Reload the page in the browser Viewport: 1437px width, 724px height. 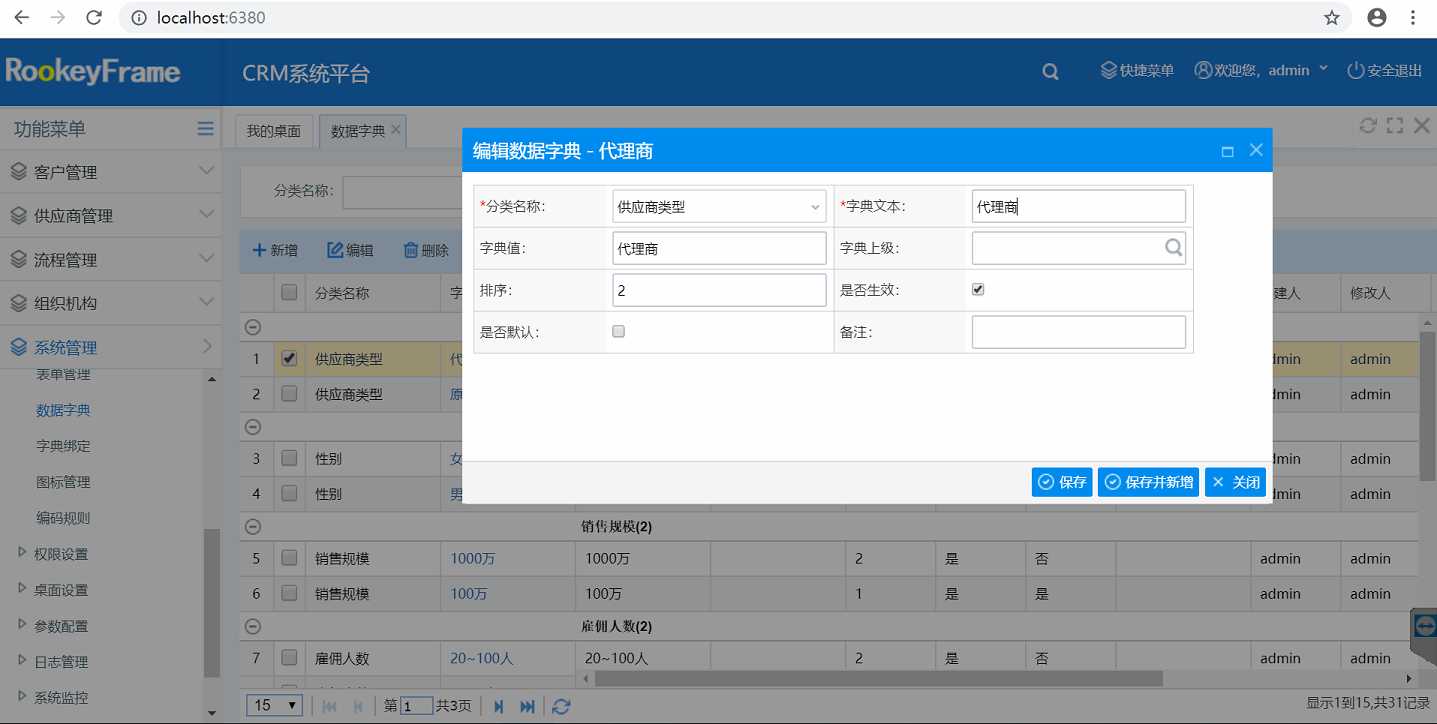coord(94,17)
